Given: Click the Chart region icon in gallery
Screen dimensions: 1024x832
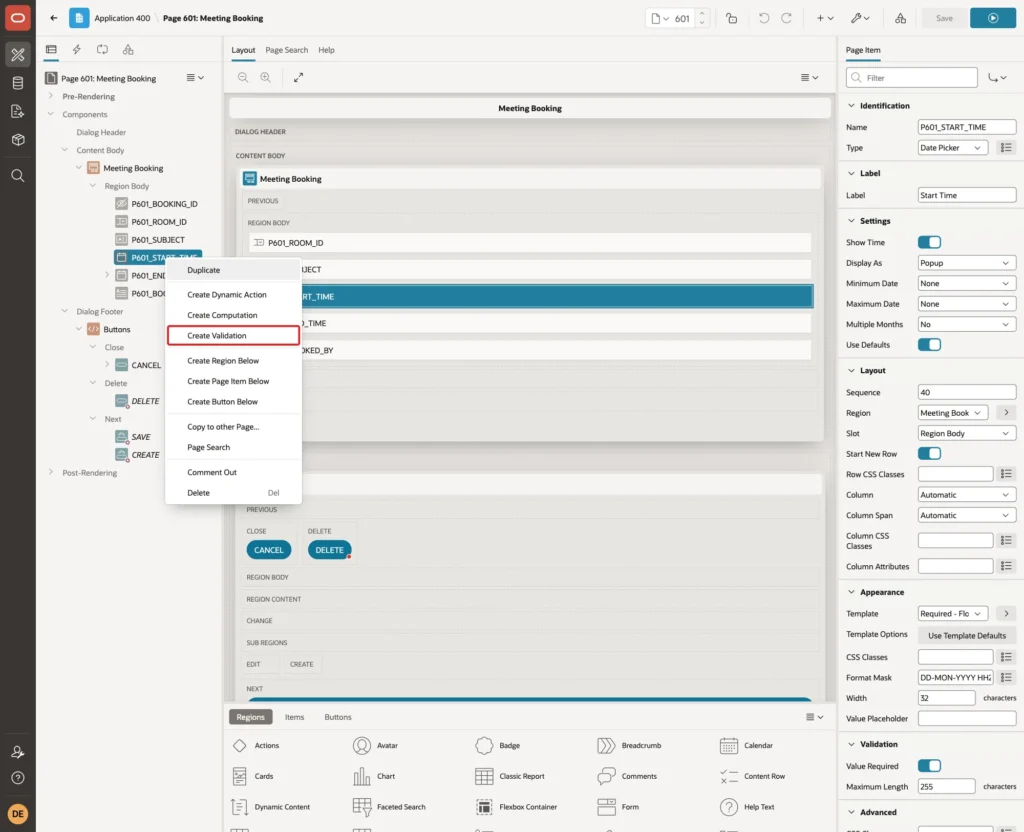Looking at the screenshot, I should pos(362,776).
